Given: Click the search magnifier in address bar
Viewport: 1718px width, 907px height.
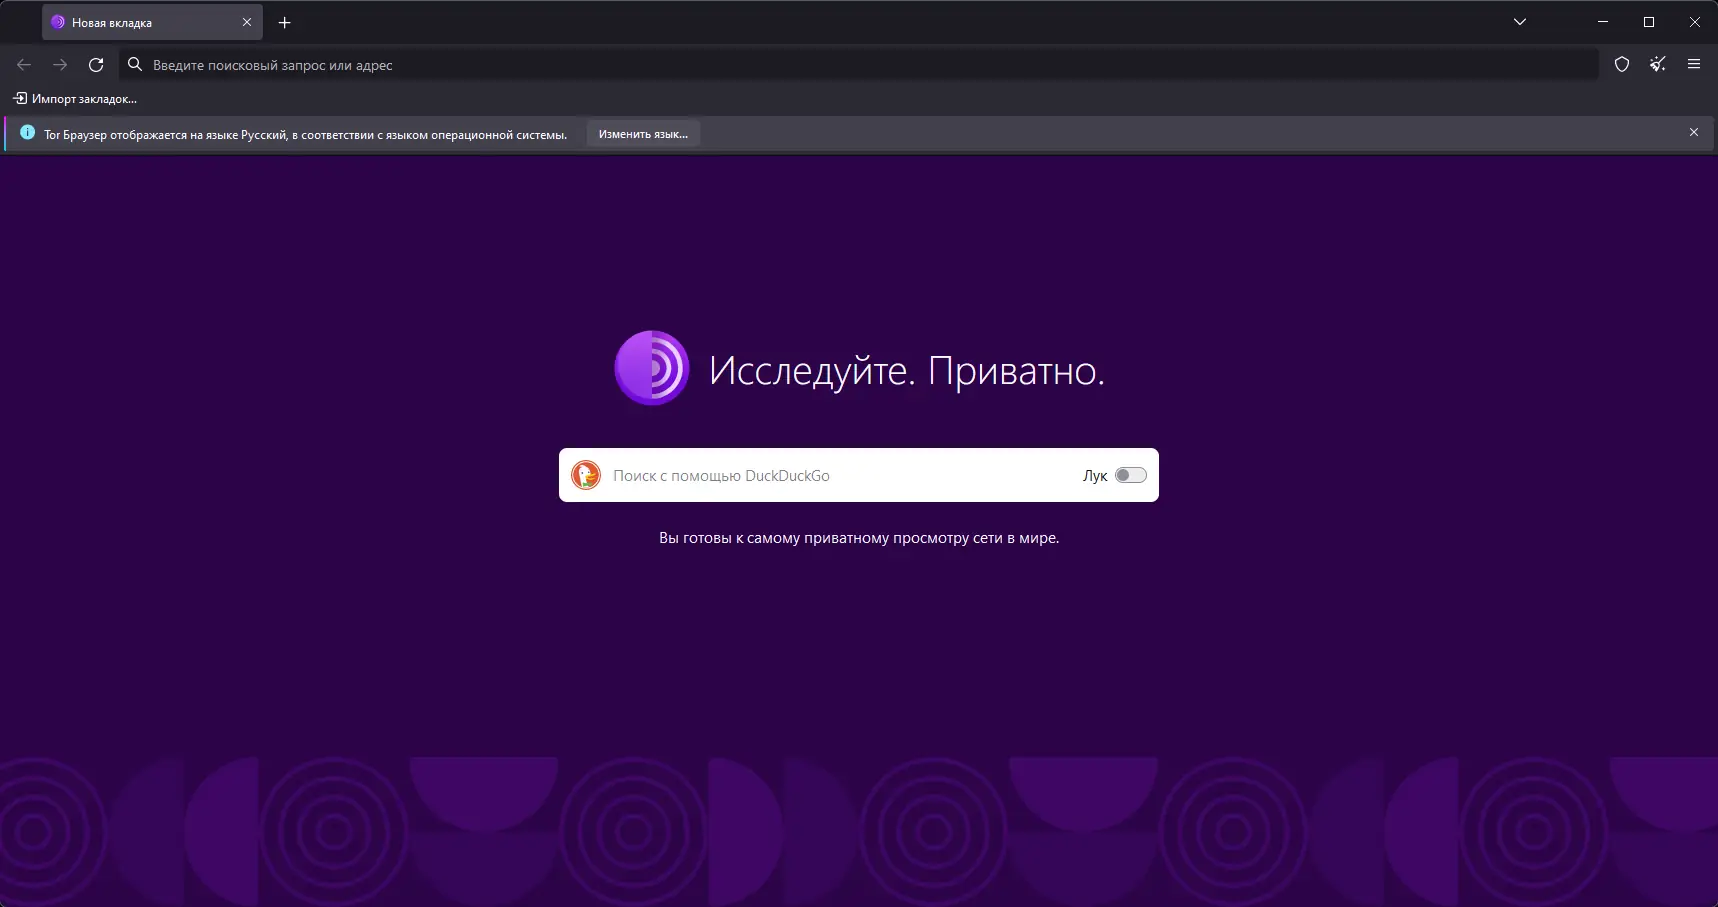Looking at the screenshot, I should [133, 65].
